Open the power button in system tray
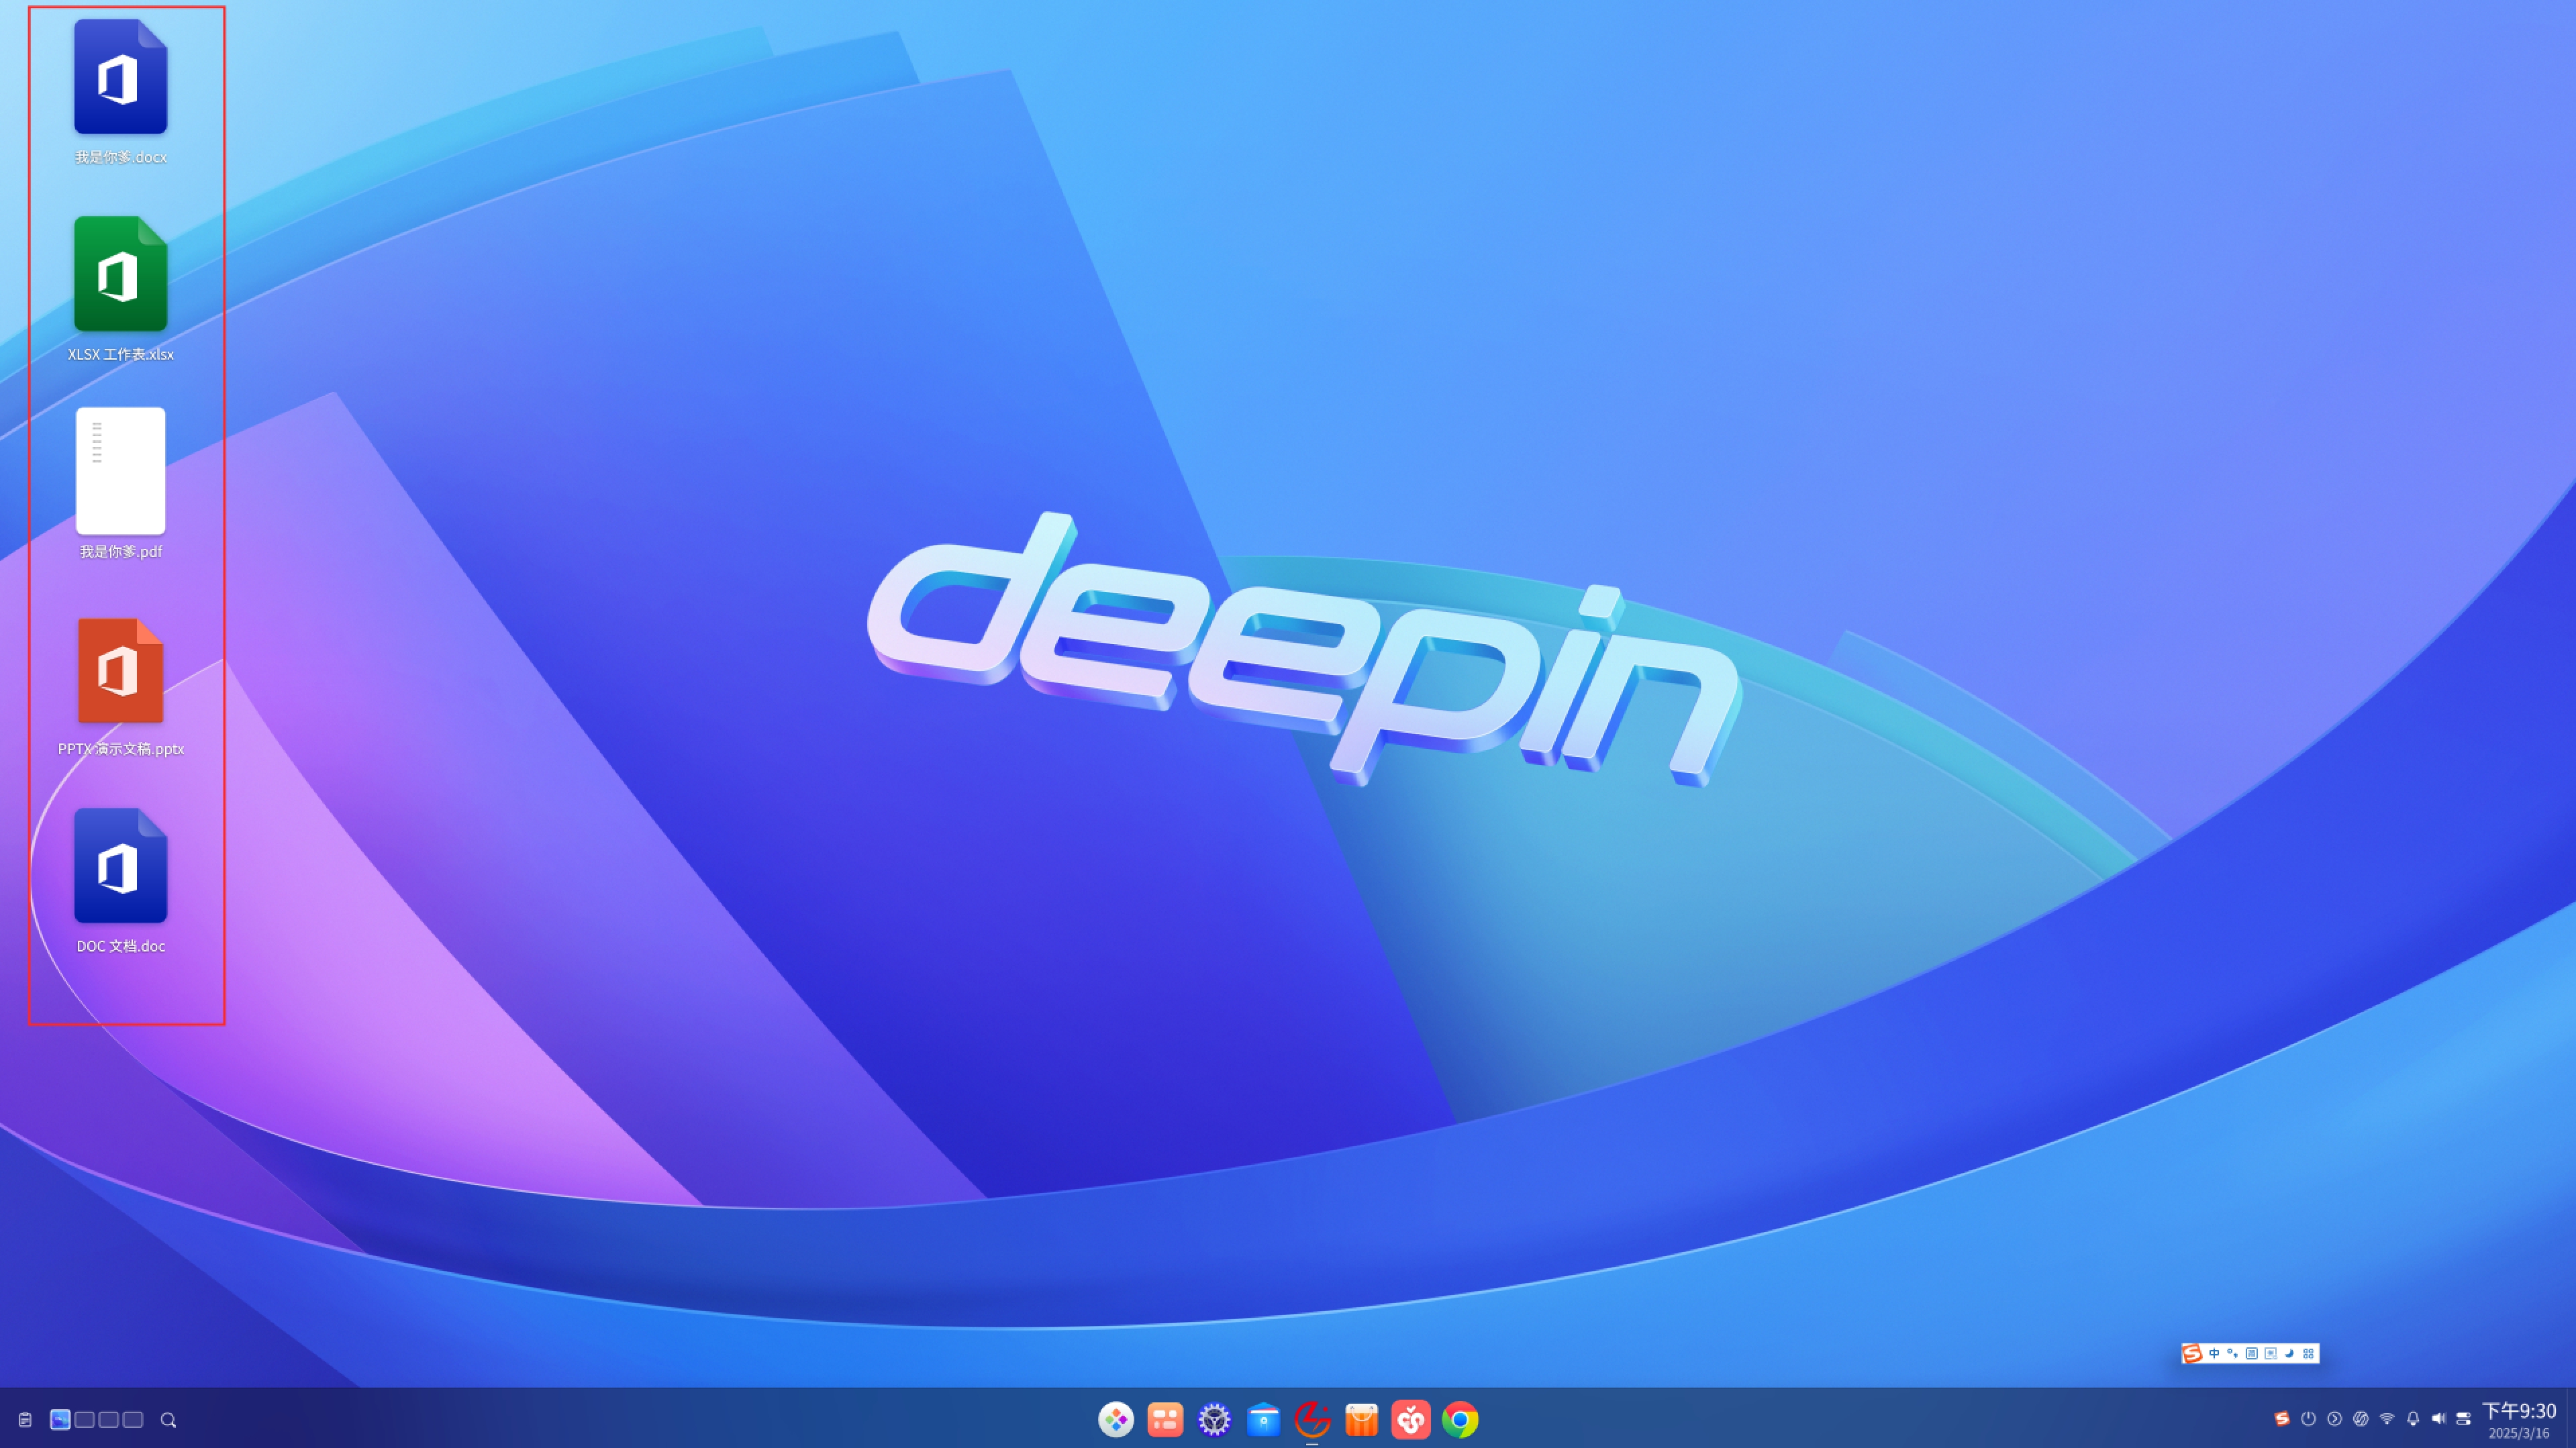Image resolution: width=2576 pixels, height=1448 pixels. coord(2308,1419)
